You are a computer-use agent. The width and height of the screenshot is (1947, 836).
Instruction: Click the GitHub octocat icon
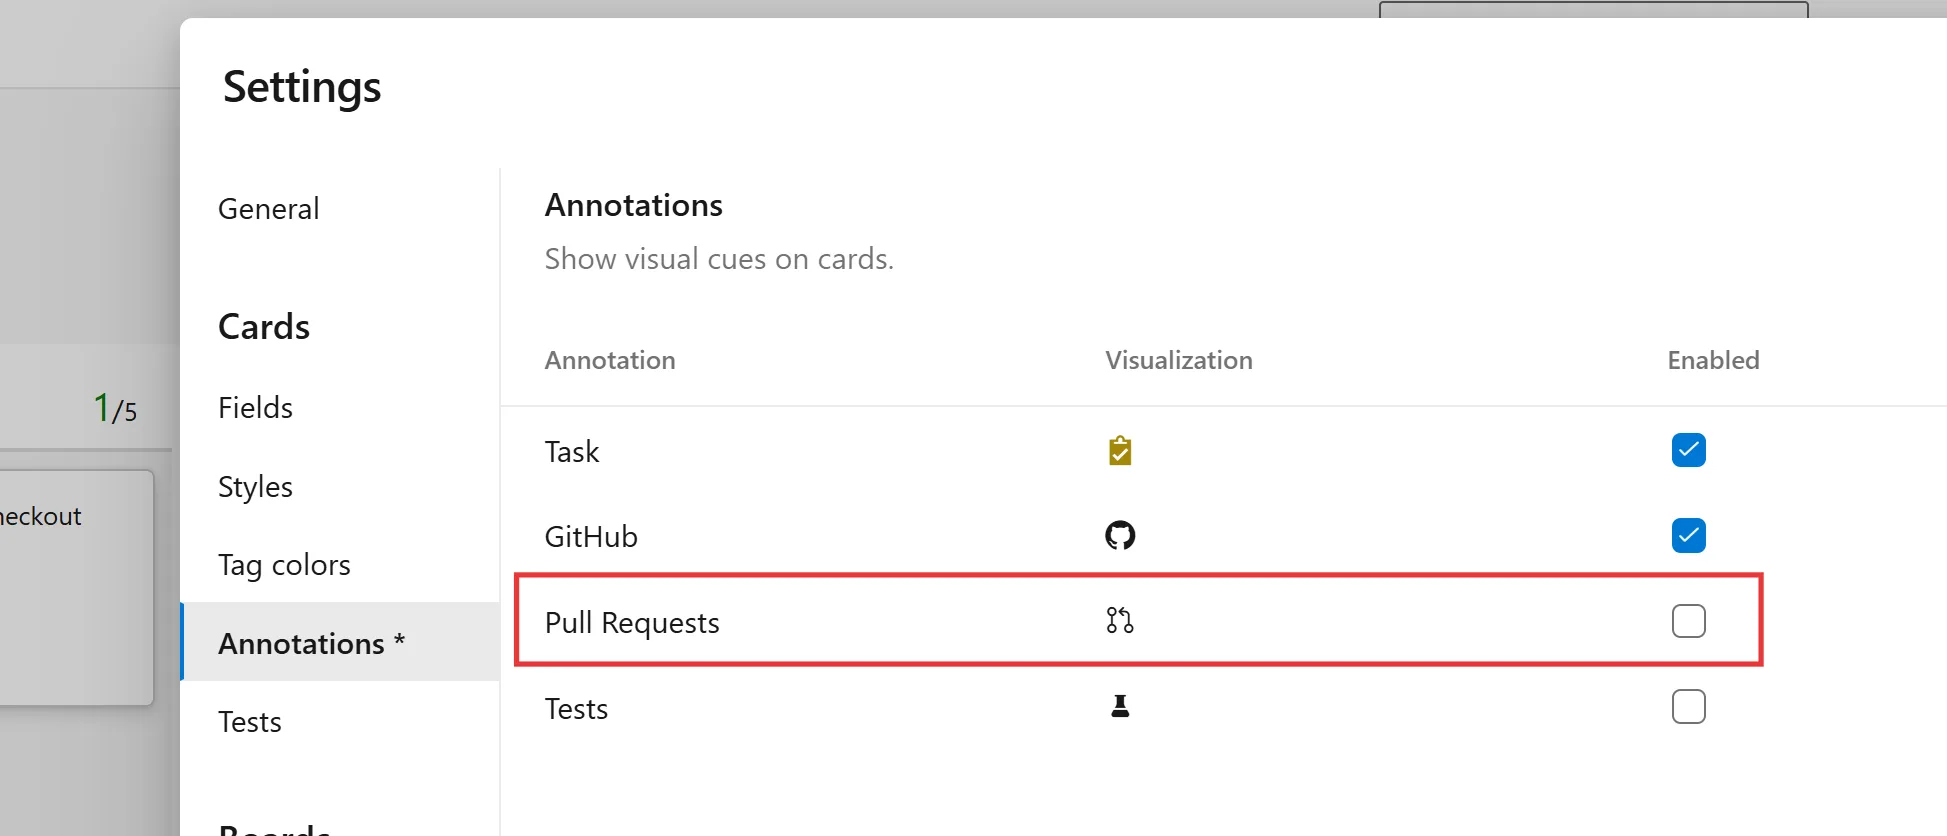pyautogui.click(x=1120, y=536)
